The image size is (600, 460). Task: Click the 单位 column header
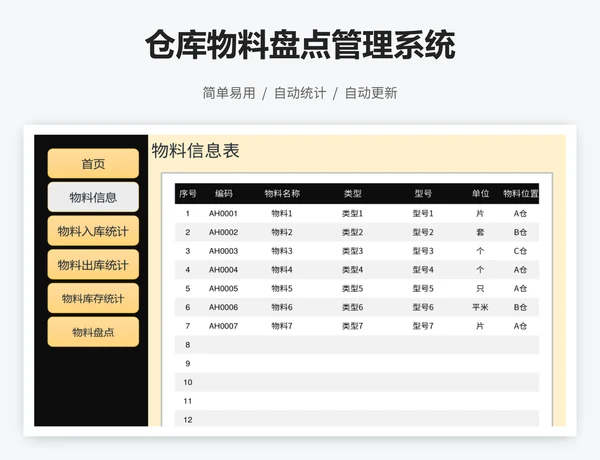click(480, 194)
